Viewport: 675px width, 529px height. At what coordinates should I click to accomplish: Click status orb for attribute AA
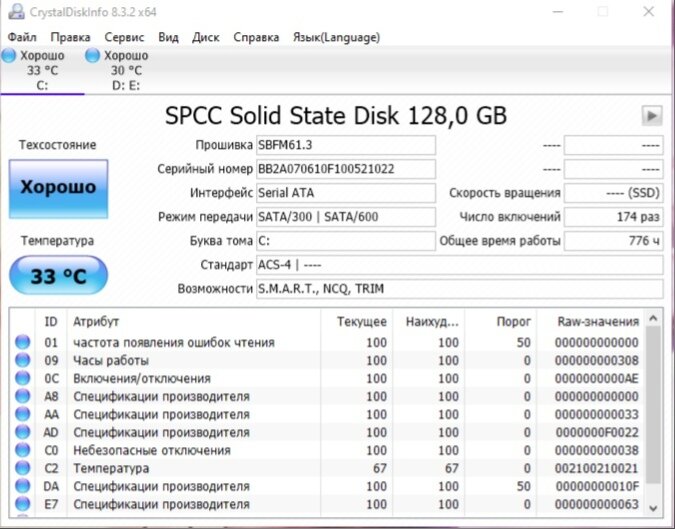click(22, 414)
